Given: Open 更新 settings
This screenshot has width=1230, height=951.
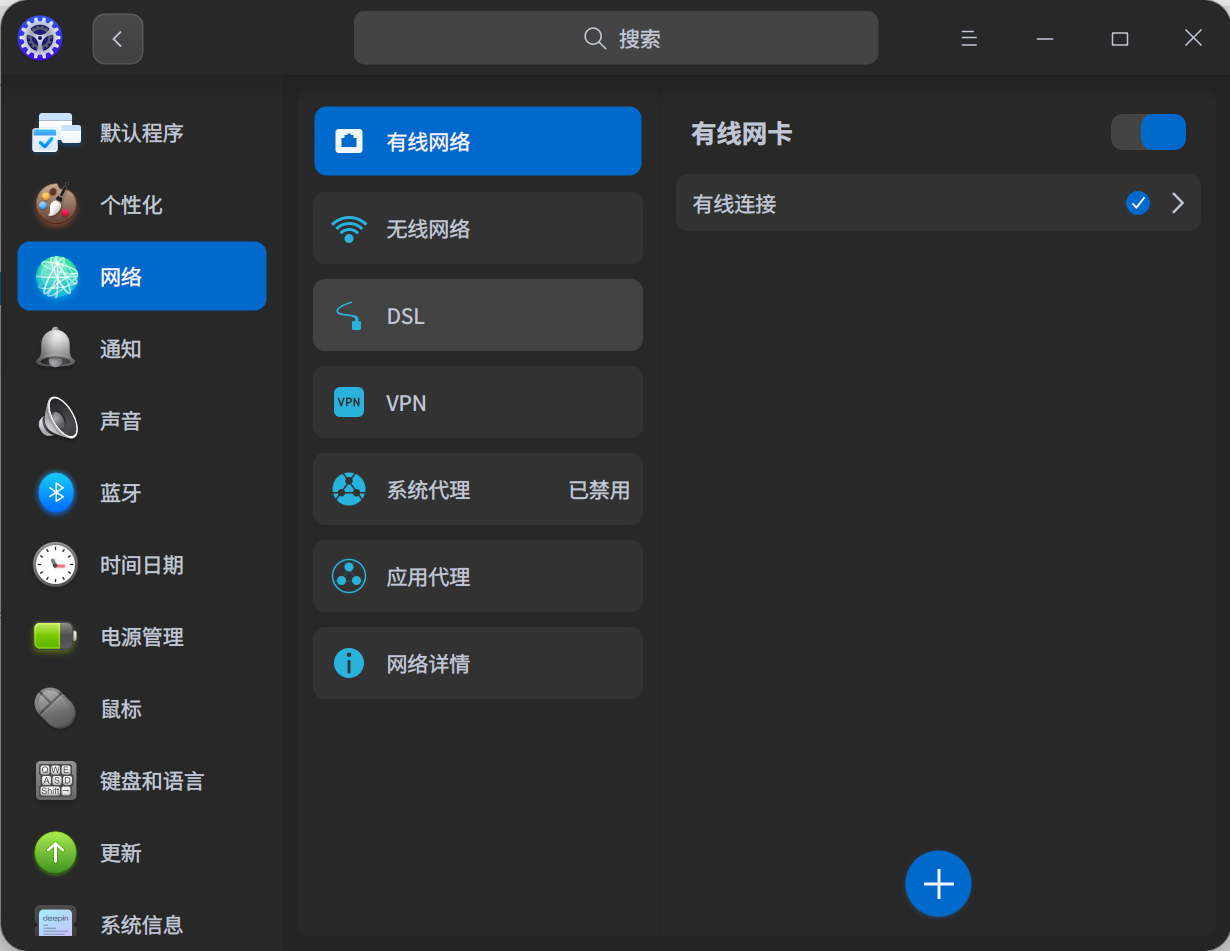Looking at the screenshot, I should (142, 853).
